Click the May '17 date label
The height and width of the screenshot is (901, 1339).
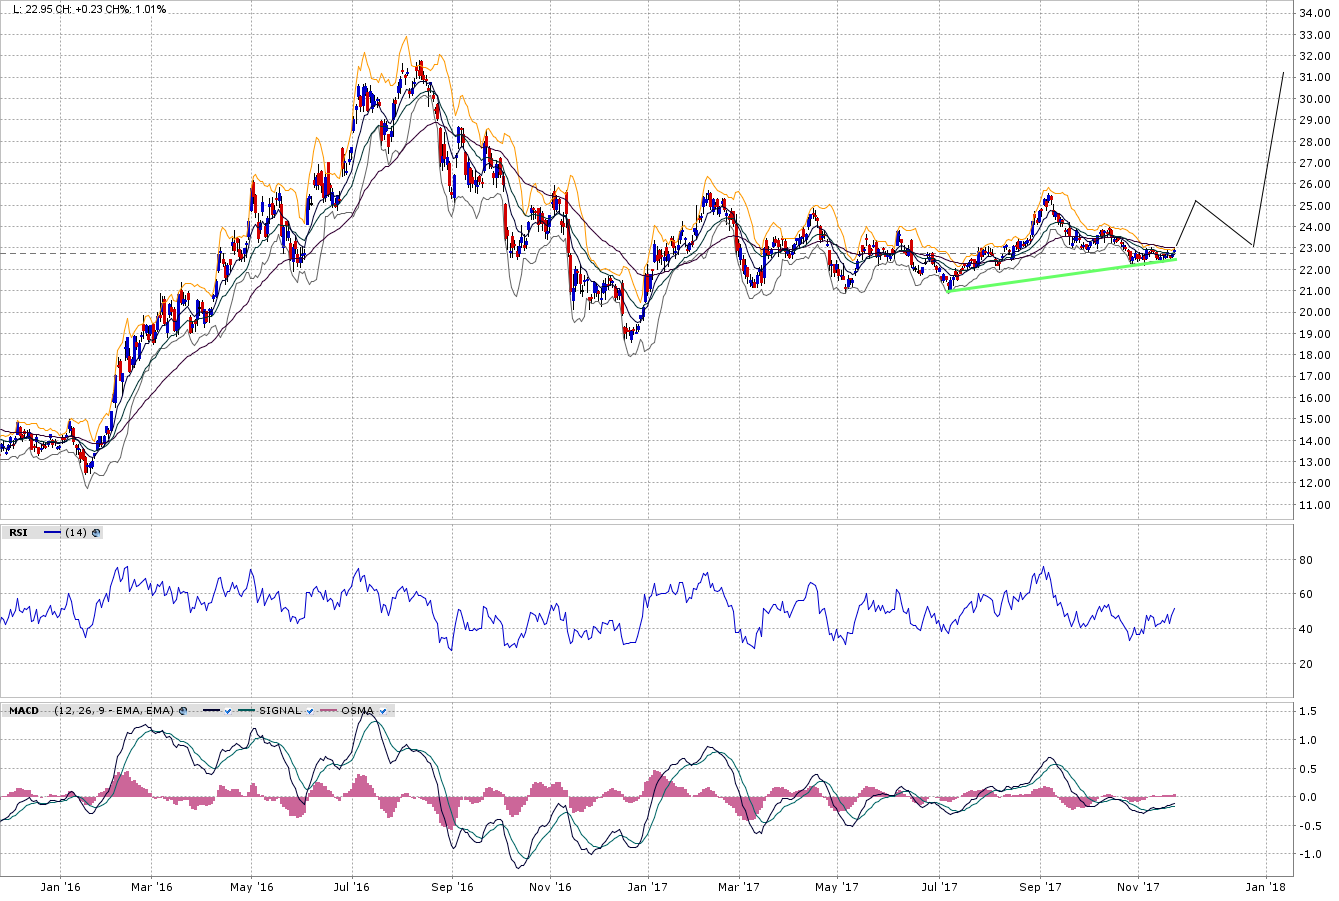click(x=838, y=887)
